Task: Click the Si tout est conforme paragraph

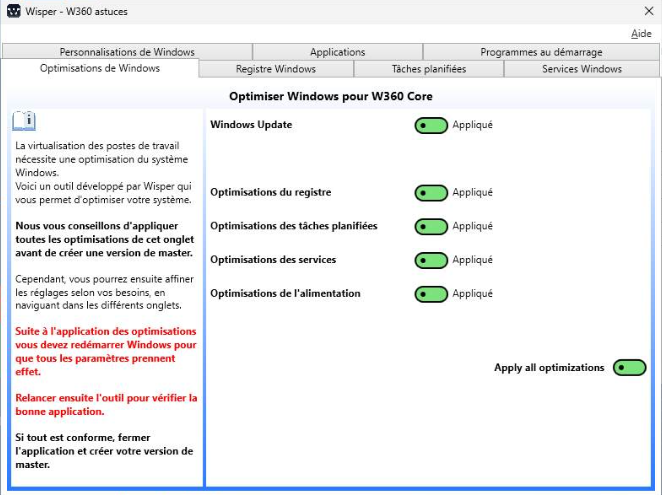Action: pyautogui.click(x=104, y=451)
